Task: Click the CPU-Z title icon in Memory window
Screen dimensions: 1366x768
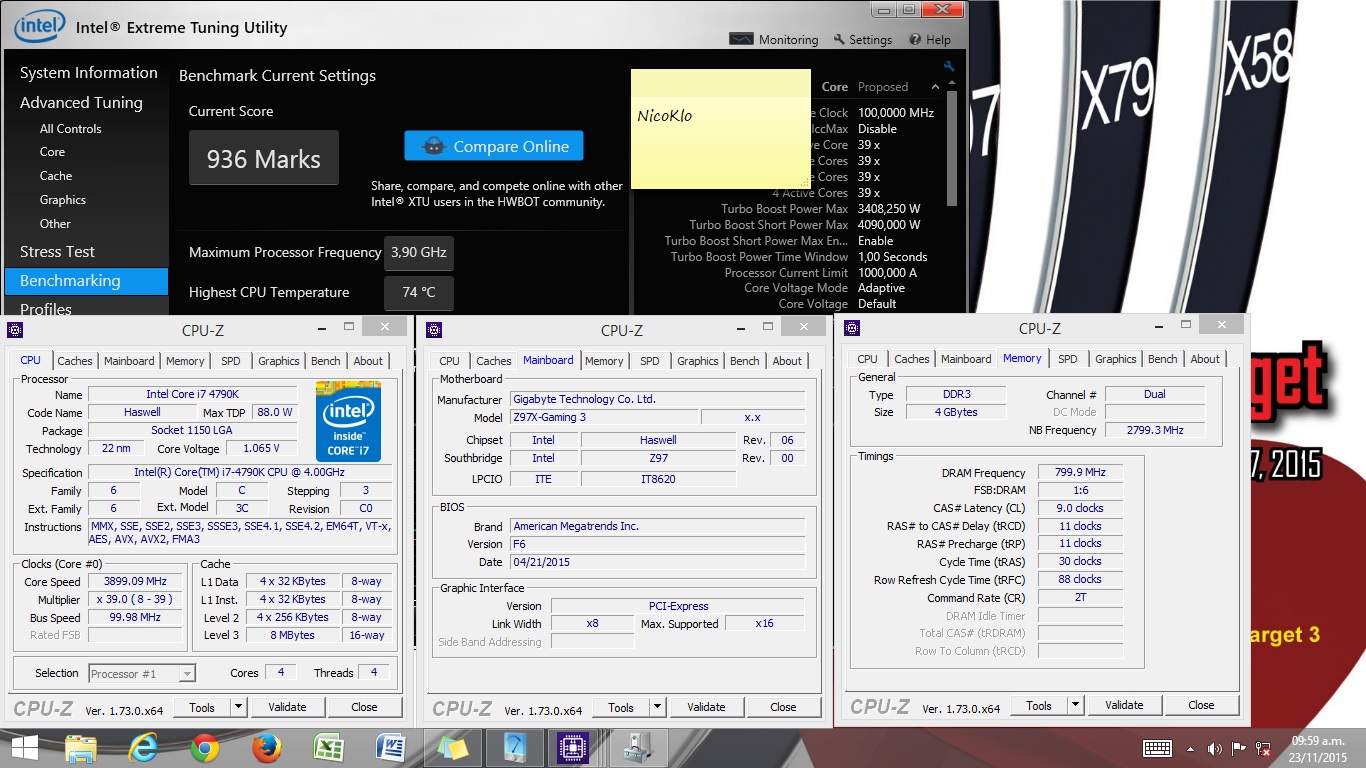Action: pyautogui.click(x=852, y=328)
